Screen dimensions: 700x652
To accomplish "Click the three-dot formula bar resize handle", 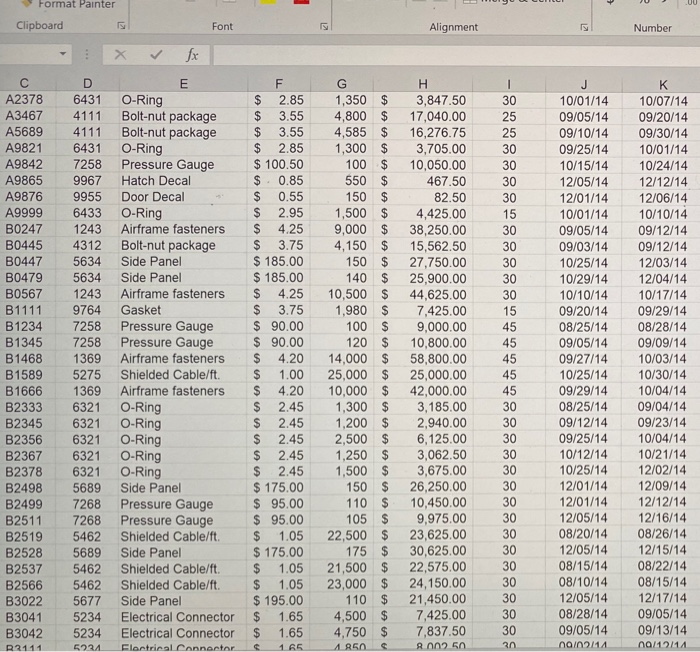I will (x=87, y=54).
